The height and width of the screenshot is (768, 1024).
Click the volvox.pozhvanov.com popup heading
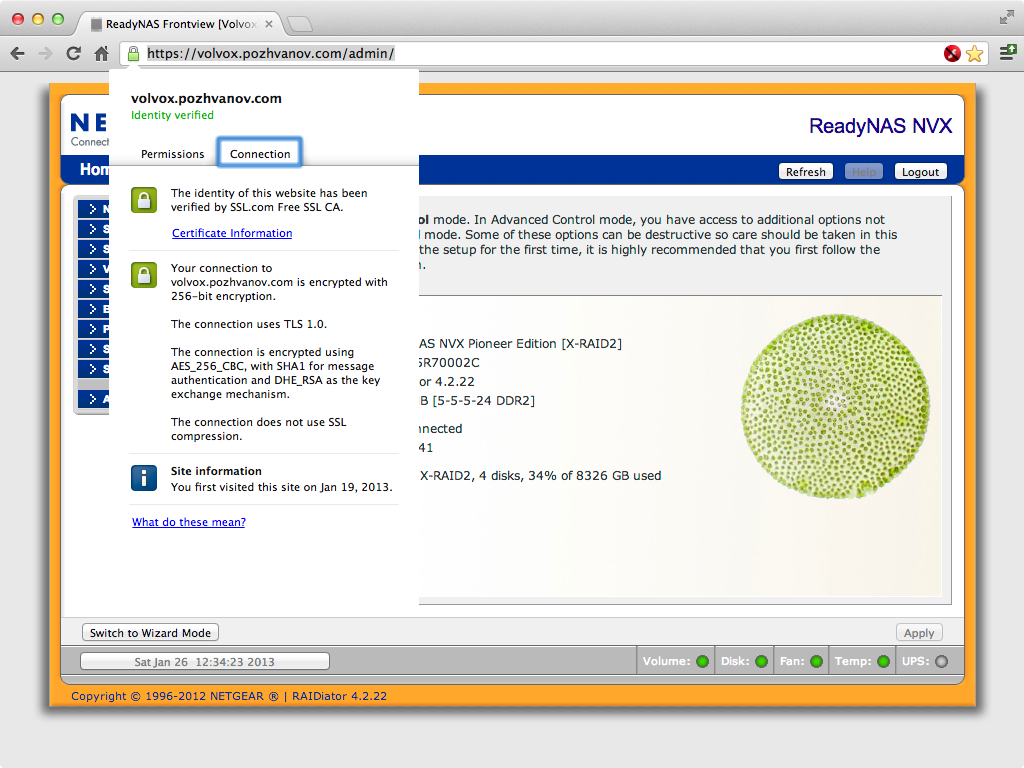pyautogui.click(x=206, y=99)
